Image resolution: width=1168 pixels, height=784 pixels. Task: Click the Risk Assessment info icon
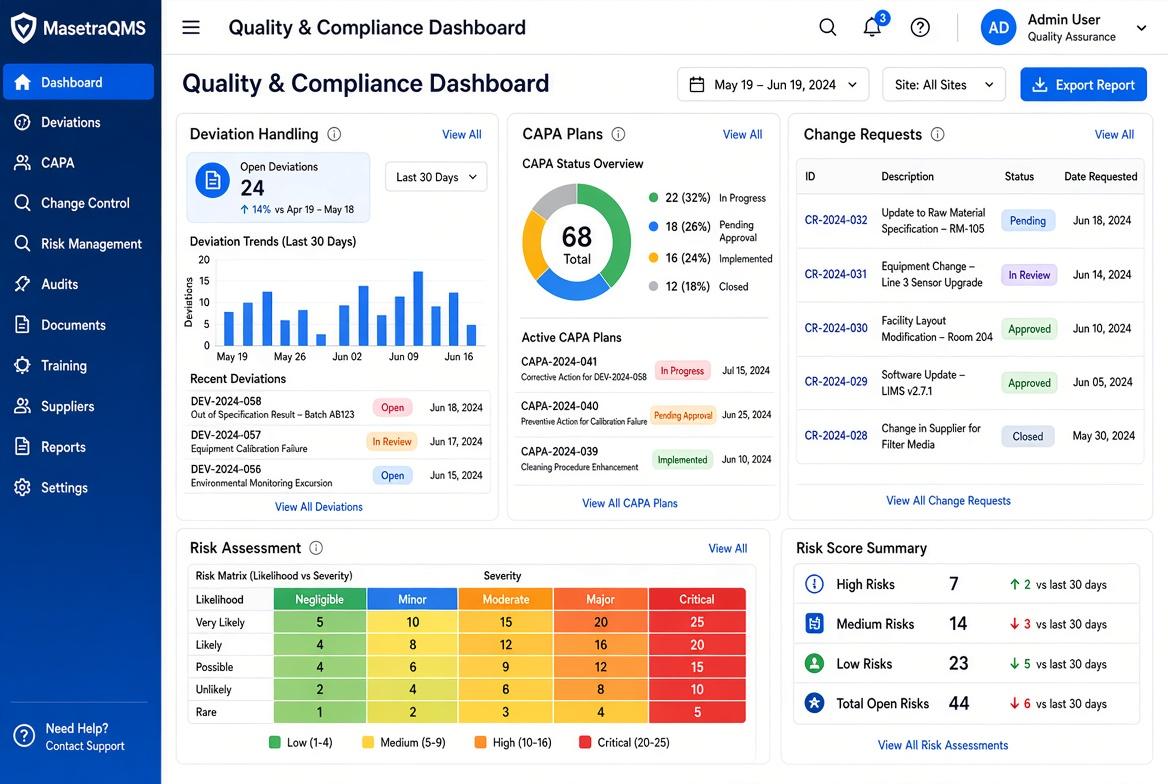316,548
